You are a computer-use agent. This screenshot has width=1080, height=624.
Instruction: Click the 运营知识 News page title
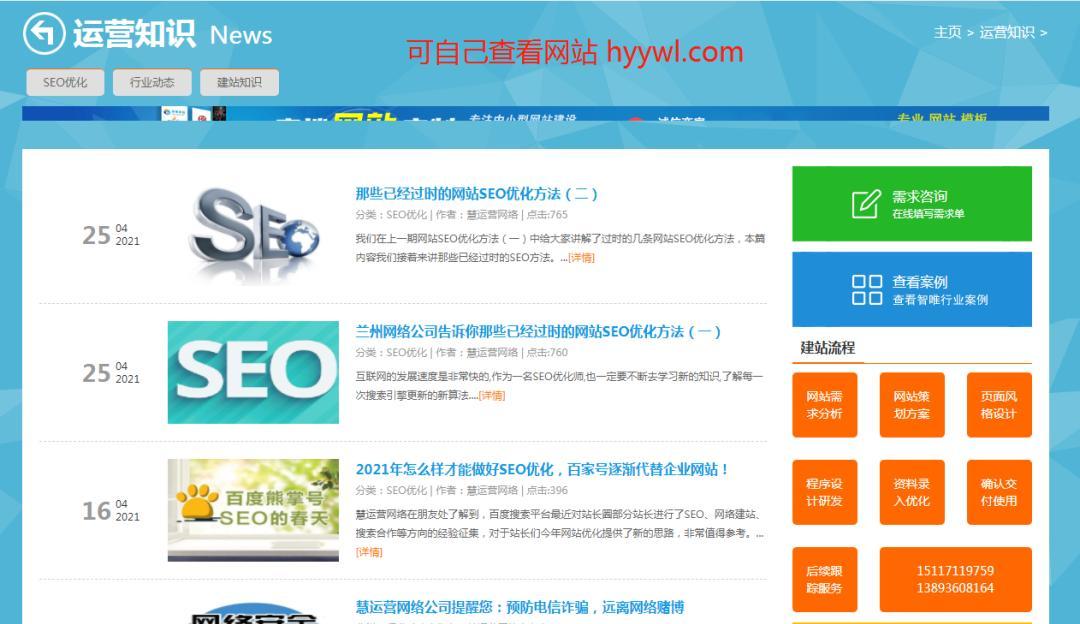pos(172,34)
